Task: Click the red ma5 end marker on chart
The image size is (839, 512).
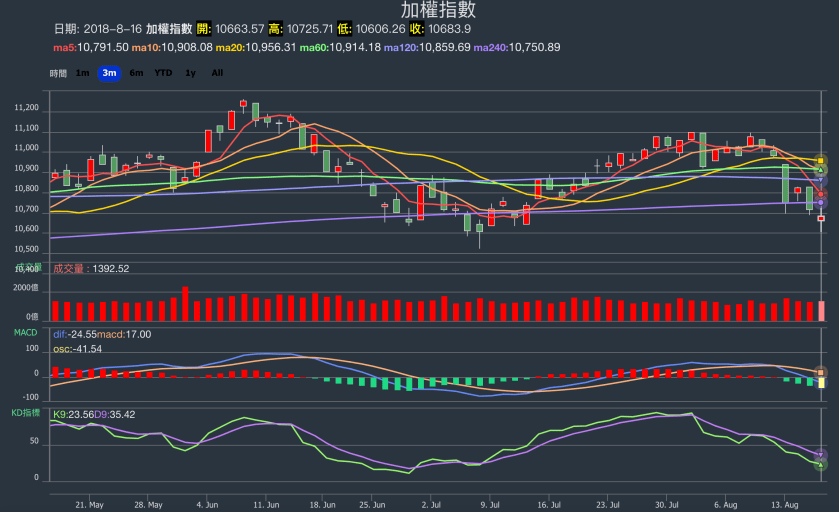Action: pos(821,193)
